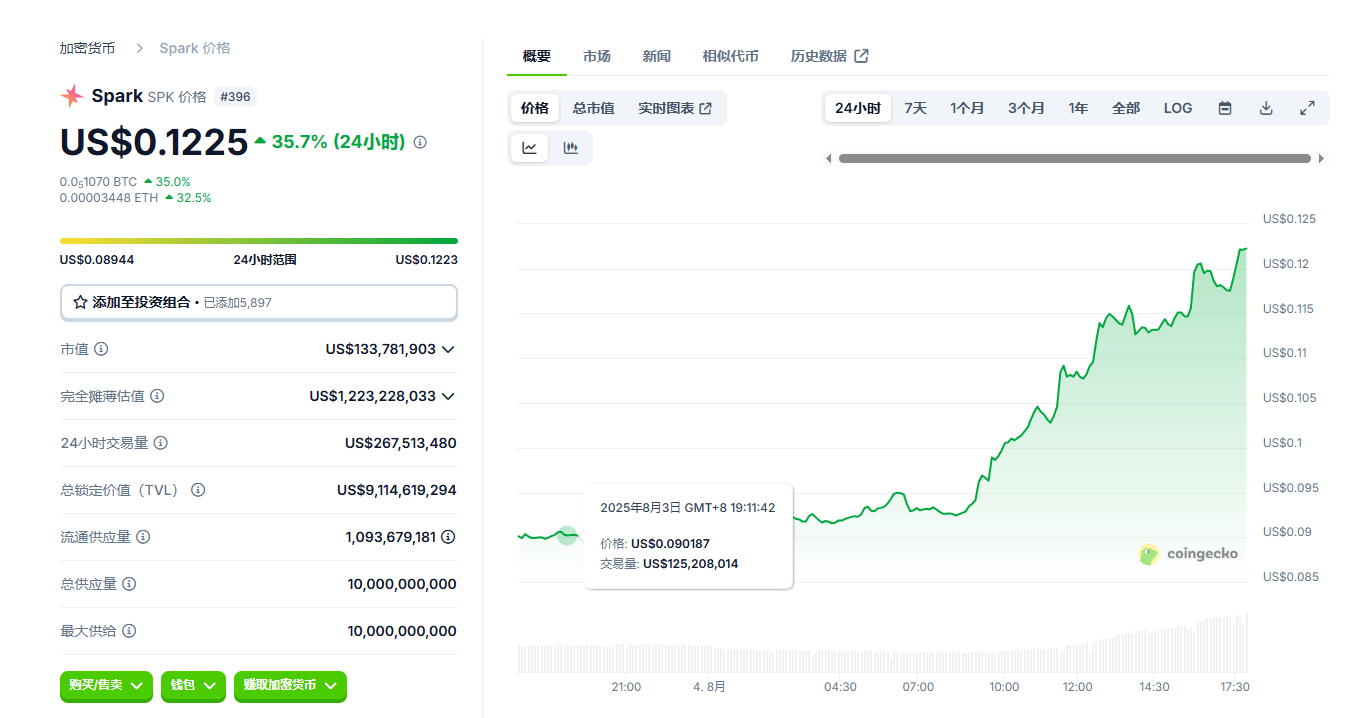Click the US$0.1225 price text
The width and height of the screenshot is (1362, 718).
coord(154,142)
